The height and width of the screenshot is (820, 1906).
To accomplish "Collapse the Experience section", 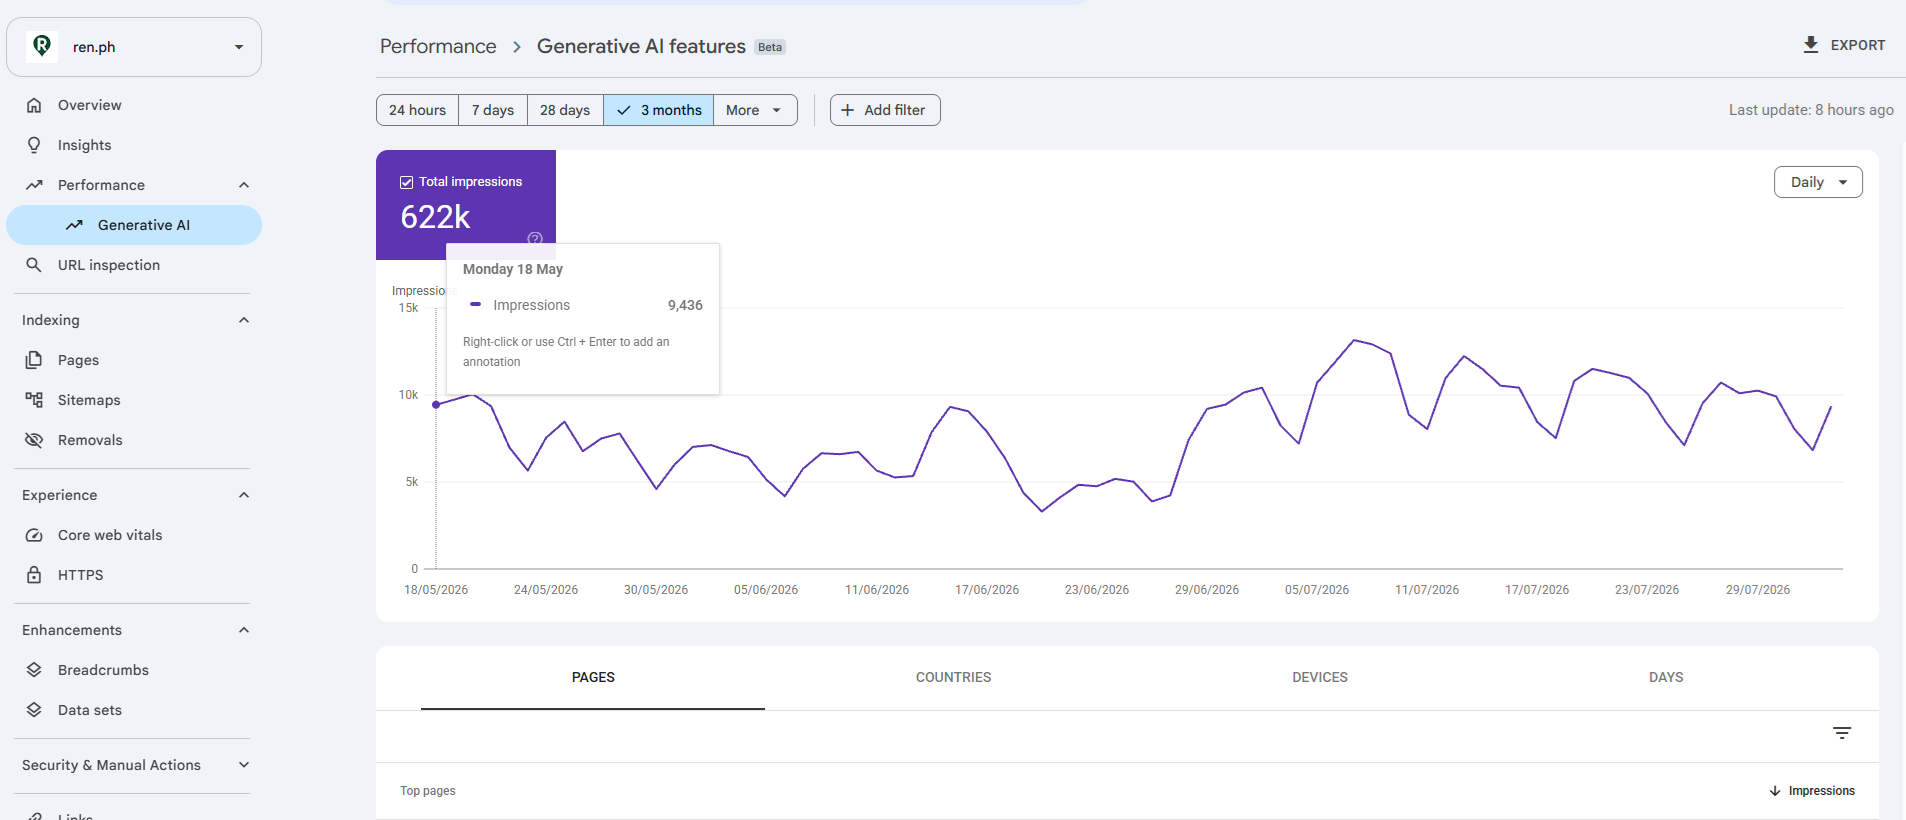I will tap(244, 495).
